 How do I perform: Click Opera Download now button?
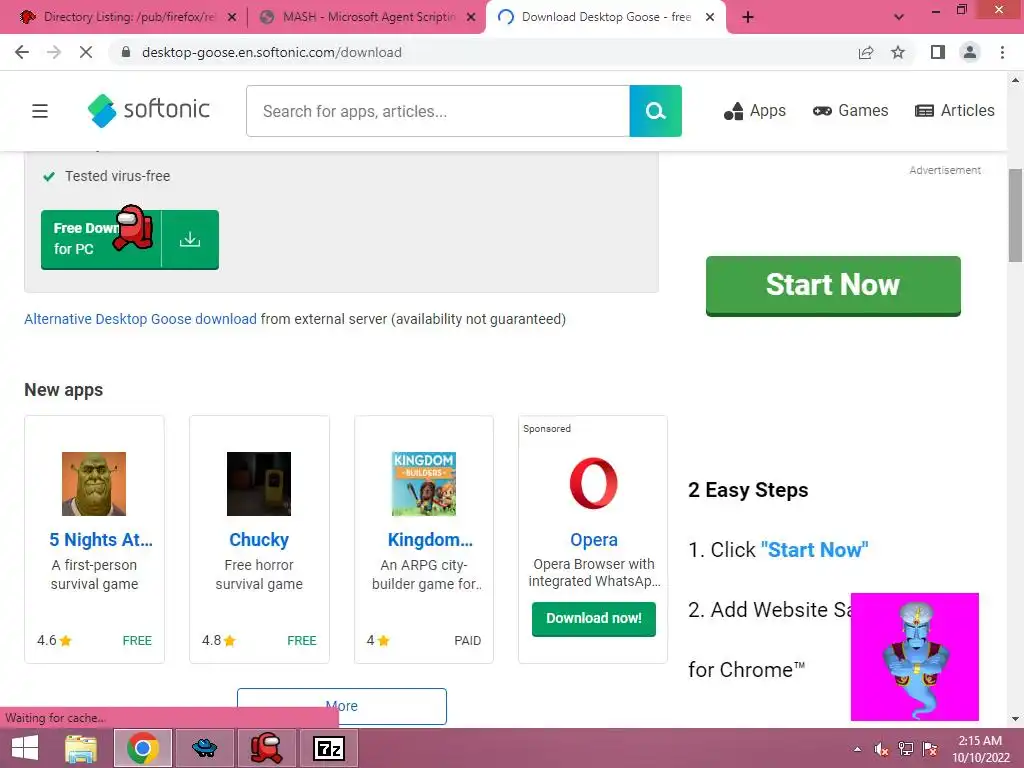click(594, 618)
